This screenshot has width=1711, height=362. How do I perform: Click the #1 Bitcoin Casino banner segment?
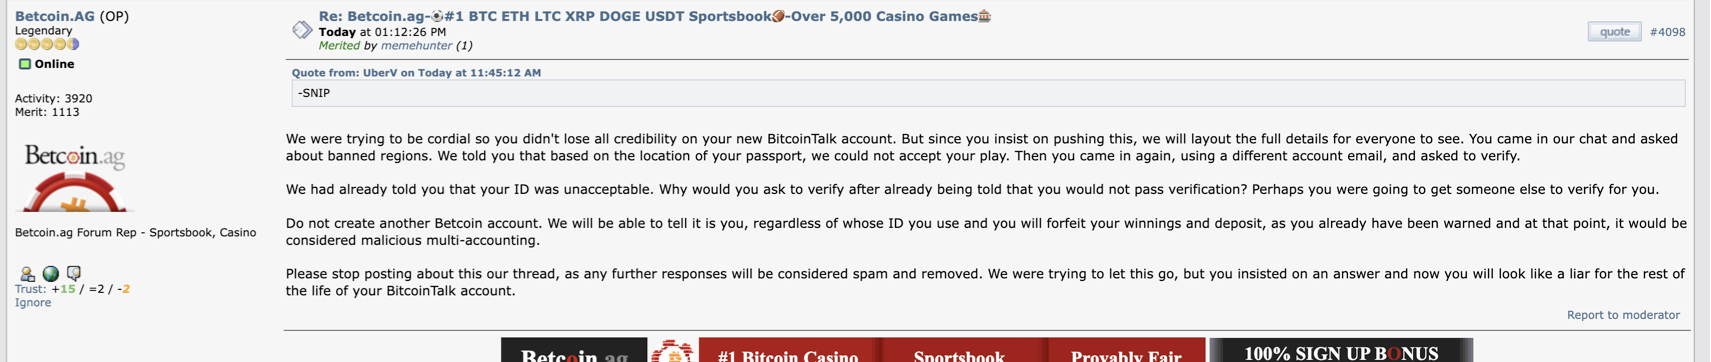pos(788,351)
